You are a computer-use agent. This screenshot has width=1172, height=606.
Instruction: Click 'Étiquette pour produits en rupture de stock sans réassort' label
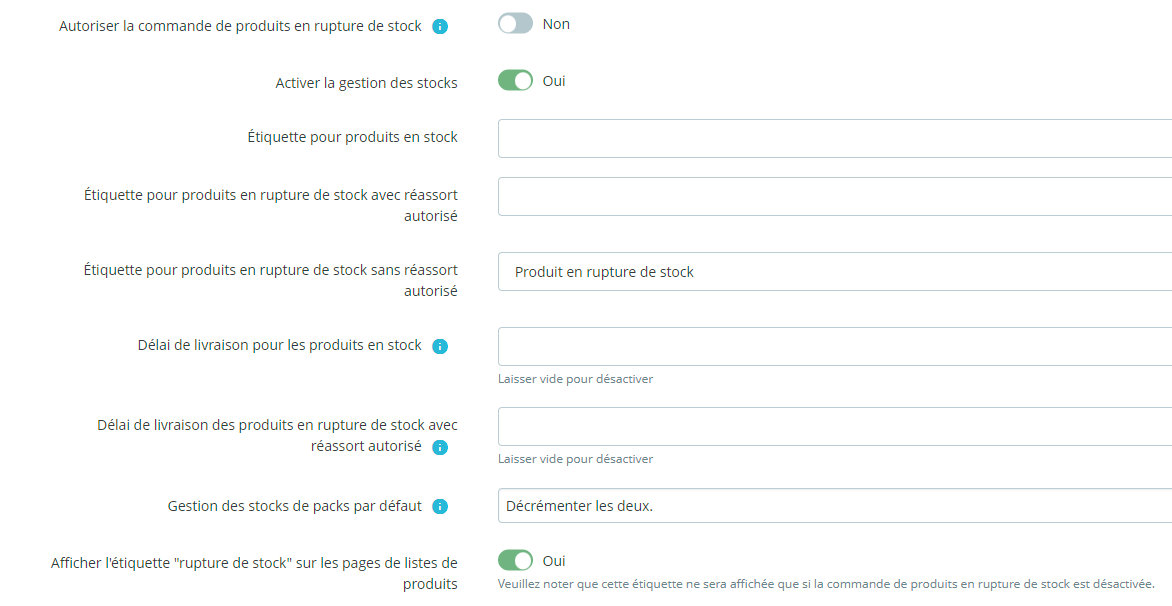(x=271, y=270)
